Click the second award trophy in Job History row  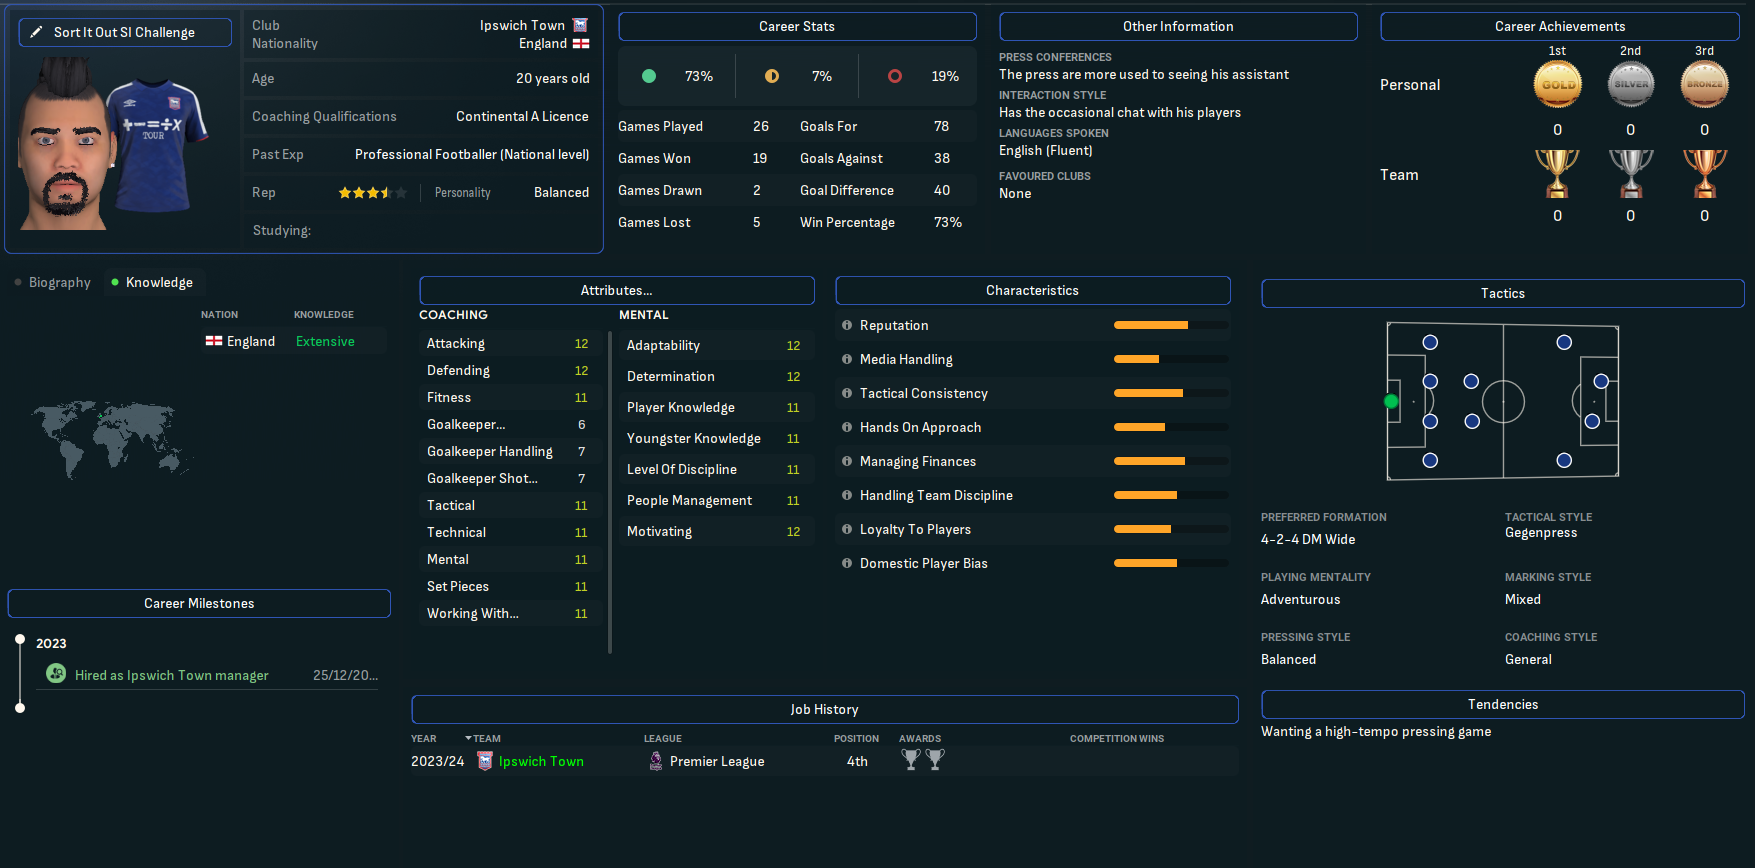[935, 760]
